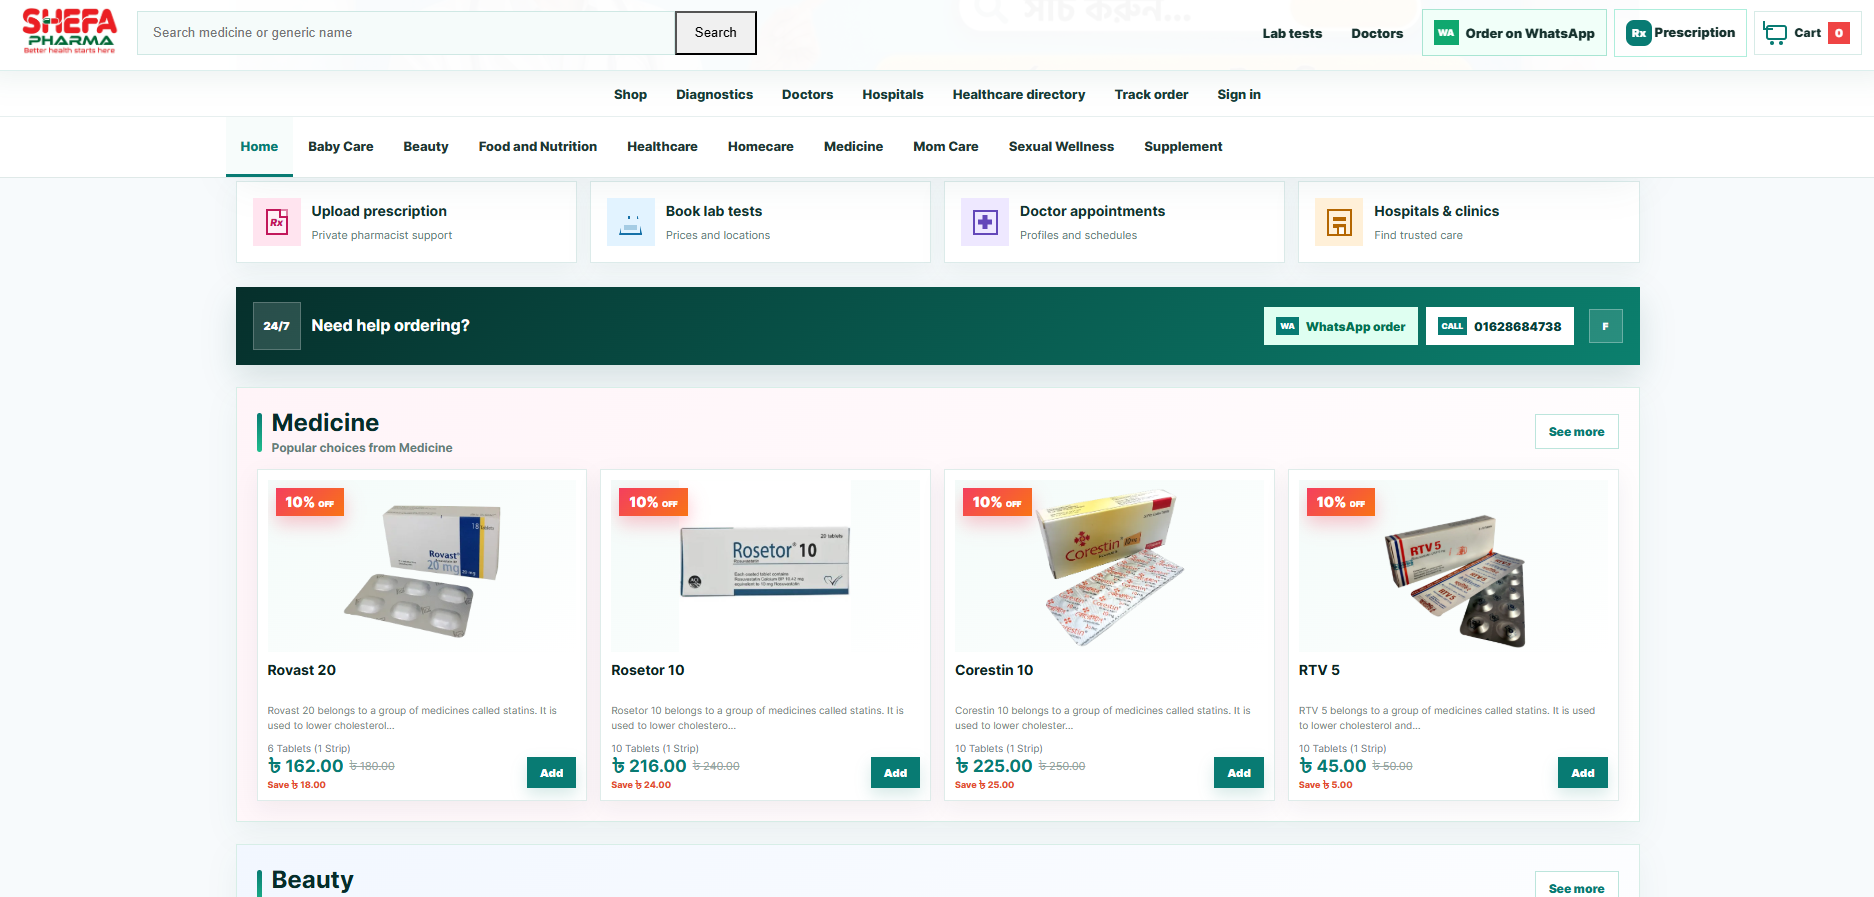Click the Doctor appointments card title

click(1092, 211)
